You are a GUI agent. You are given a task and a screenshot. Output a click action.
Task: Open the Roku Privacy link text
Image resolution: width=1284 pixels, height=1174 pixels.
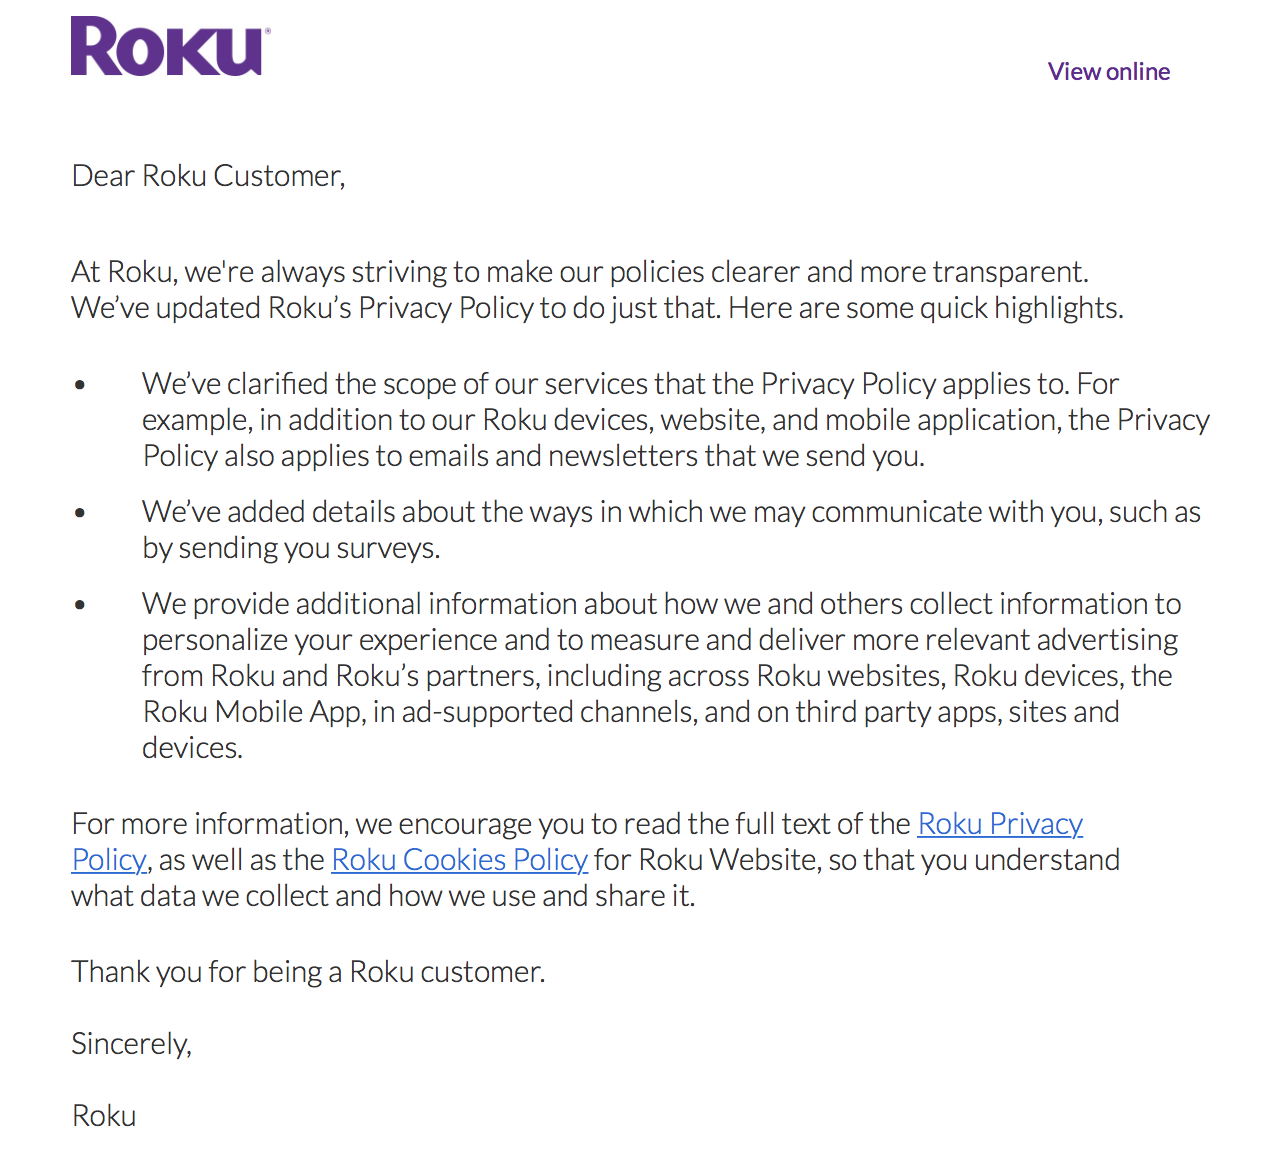pyautogui.click(x=999, y=824)
